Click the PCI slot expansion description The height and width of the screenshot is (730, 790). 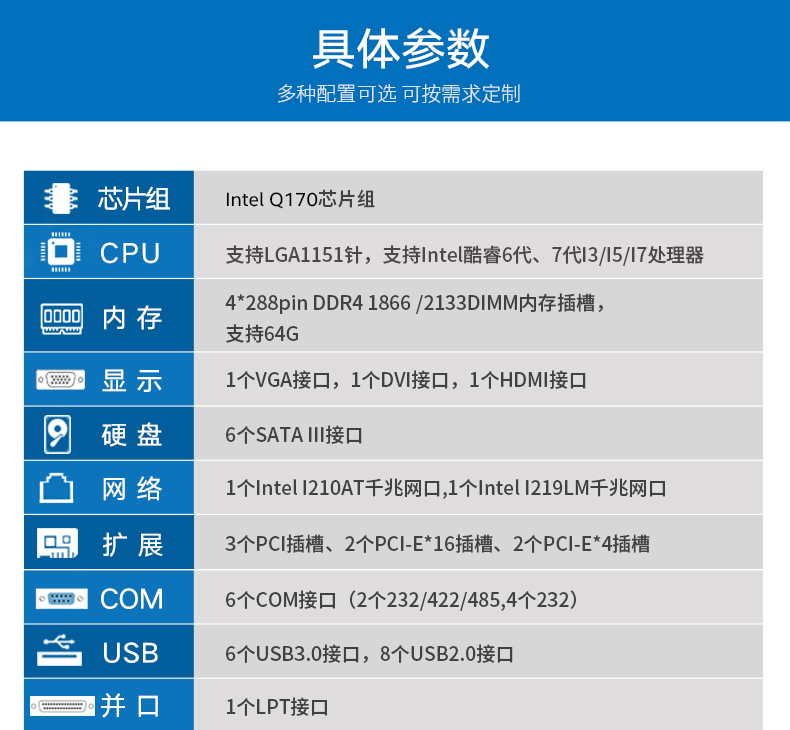437,544
